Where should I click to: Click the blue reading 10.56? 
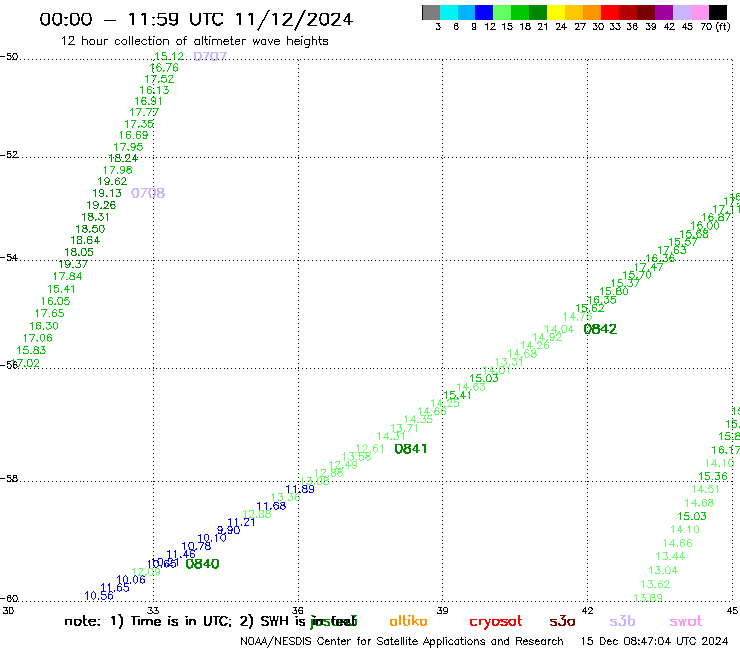point(99,596)
